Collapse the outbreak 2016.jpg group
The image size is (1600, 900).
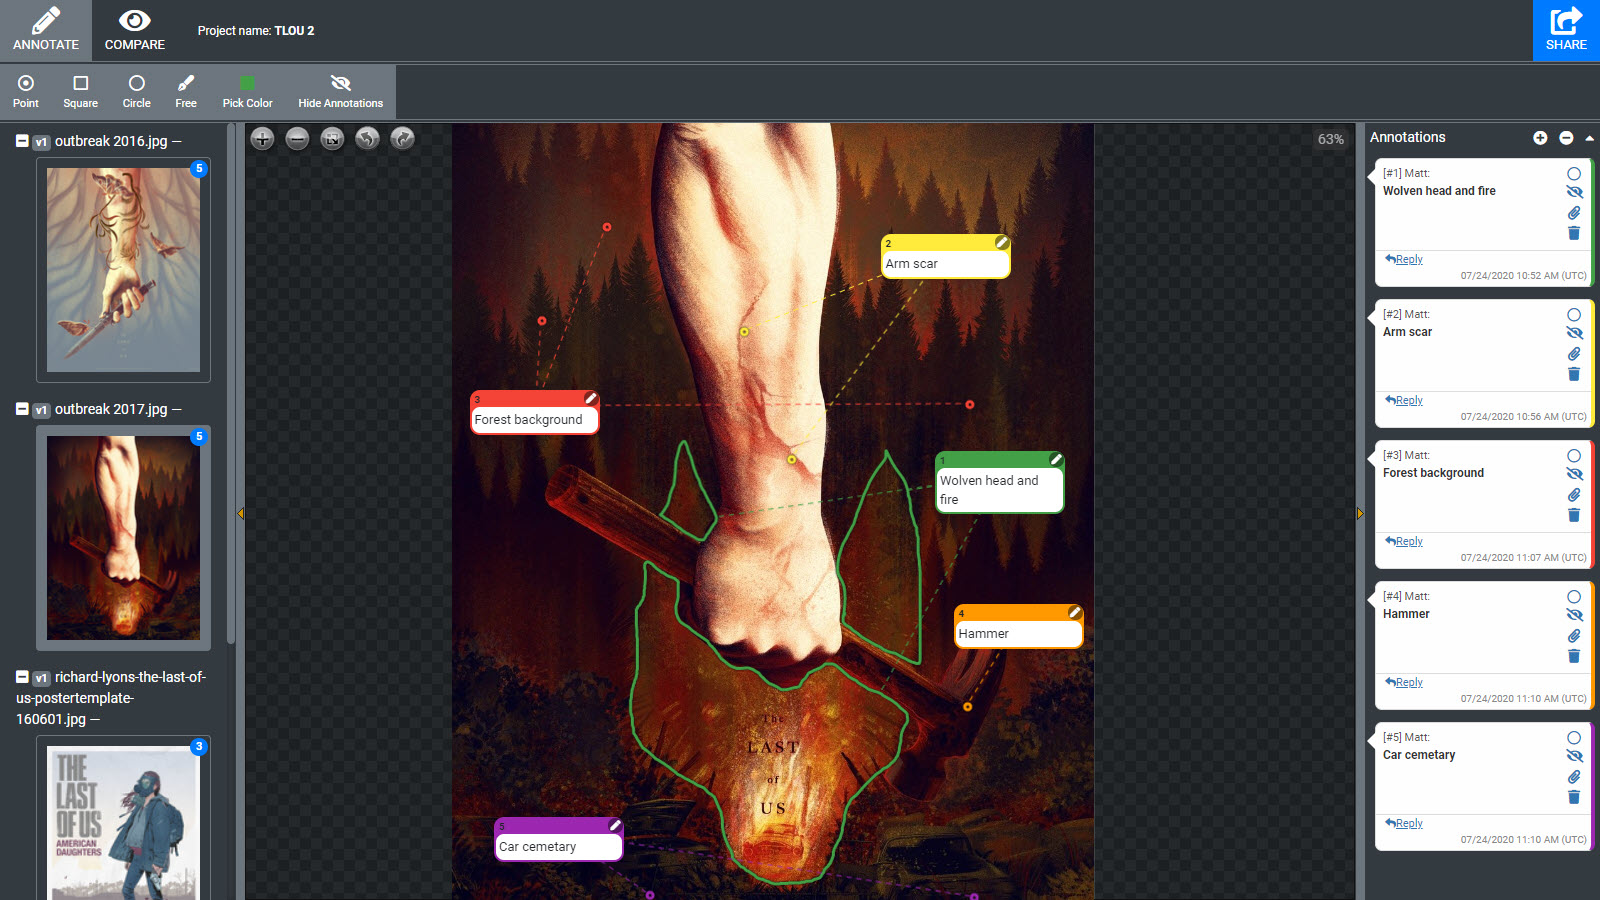[22, 141]
